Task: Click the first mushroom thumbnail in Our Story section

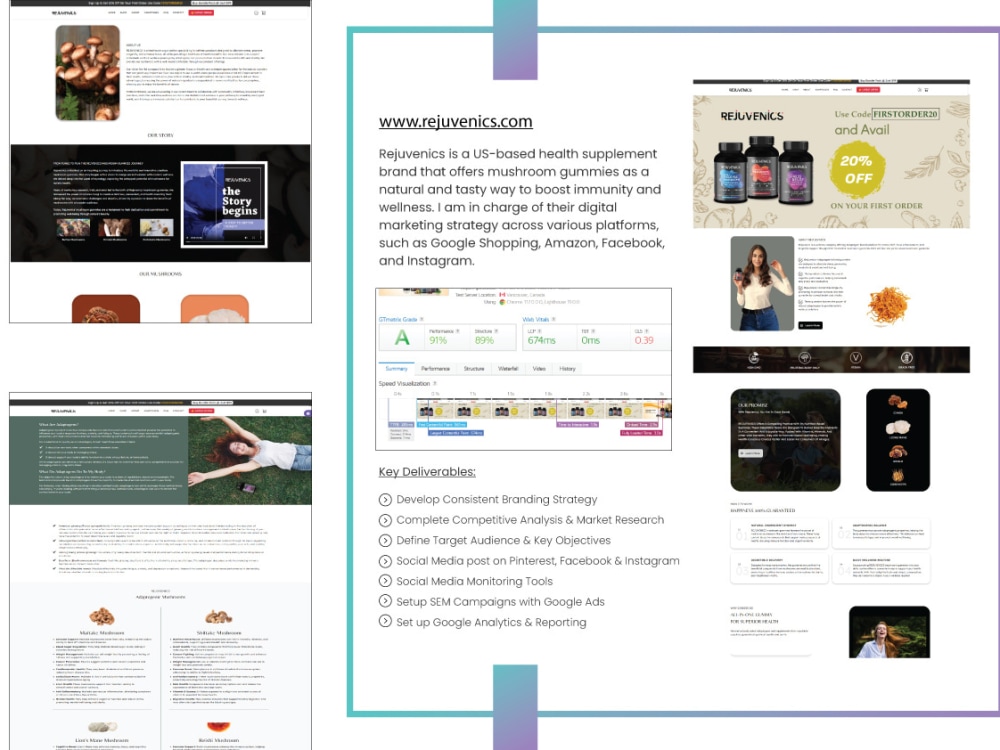Action: (x=73, y=228)
